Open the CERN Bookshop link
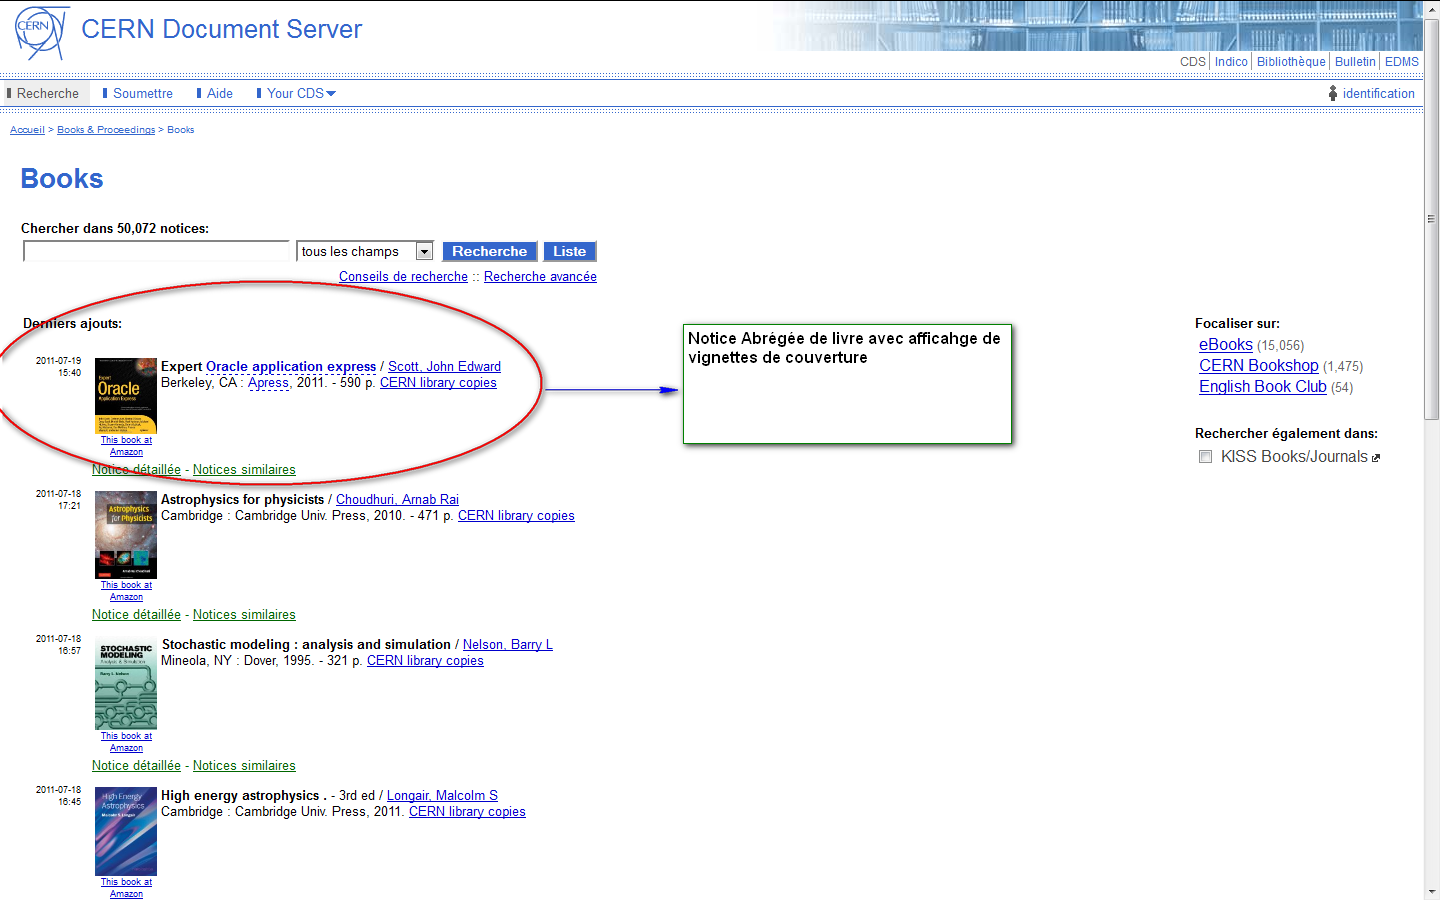This screenshot has width=1440, height=900. click(x=1258, y=366)
